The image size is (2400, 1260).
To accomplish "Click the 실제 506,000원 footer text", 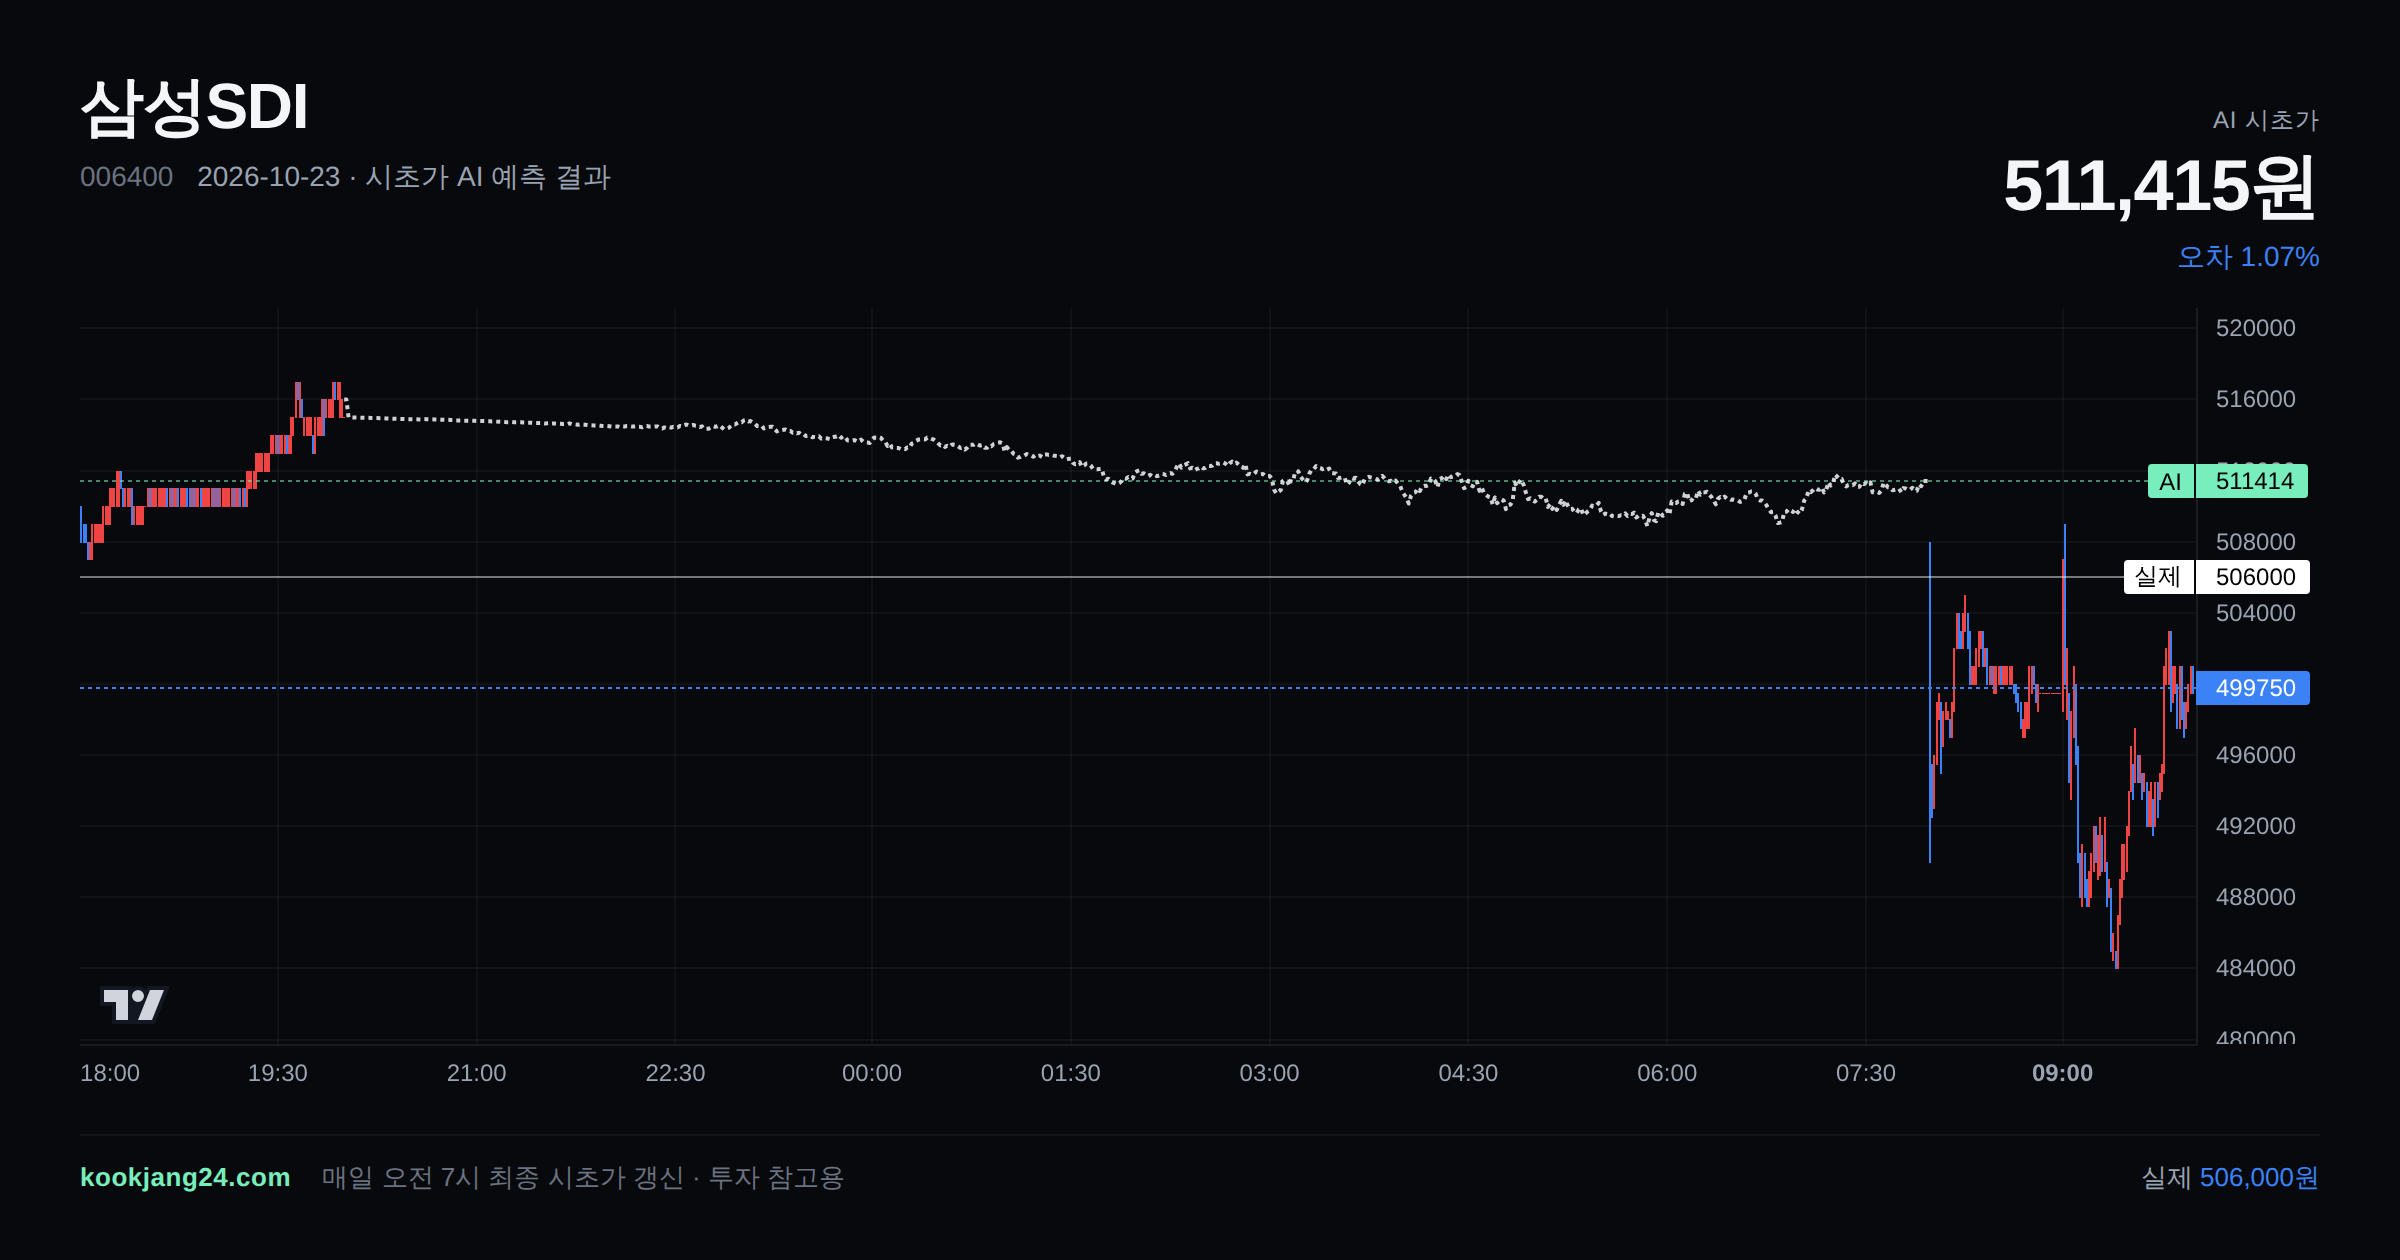I will [2229, 1177].
